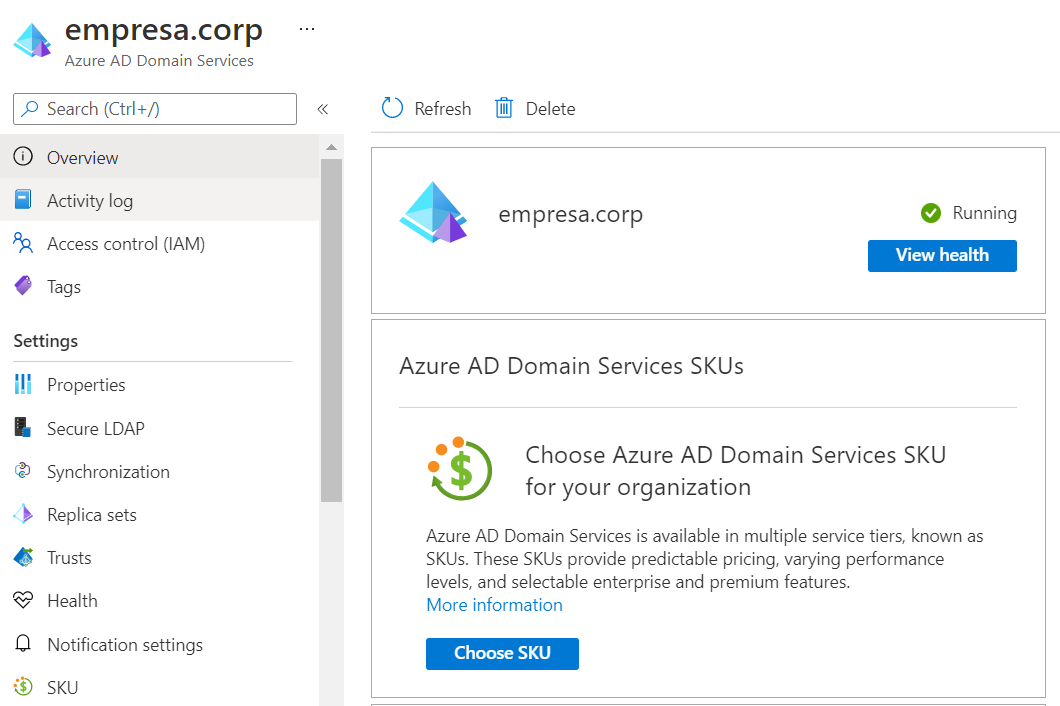Click the large domain icon in overview card

coord(433,212)
